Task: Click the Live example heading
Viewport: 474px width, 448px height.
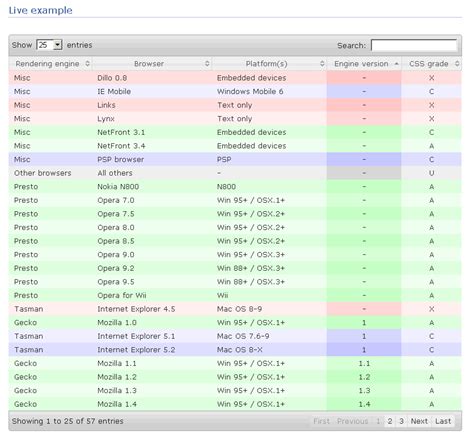Action: [40, 10]
